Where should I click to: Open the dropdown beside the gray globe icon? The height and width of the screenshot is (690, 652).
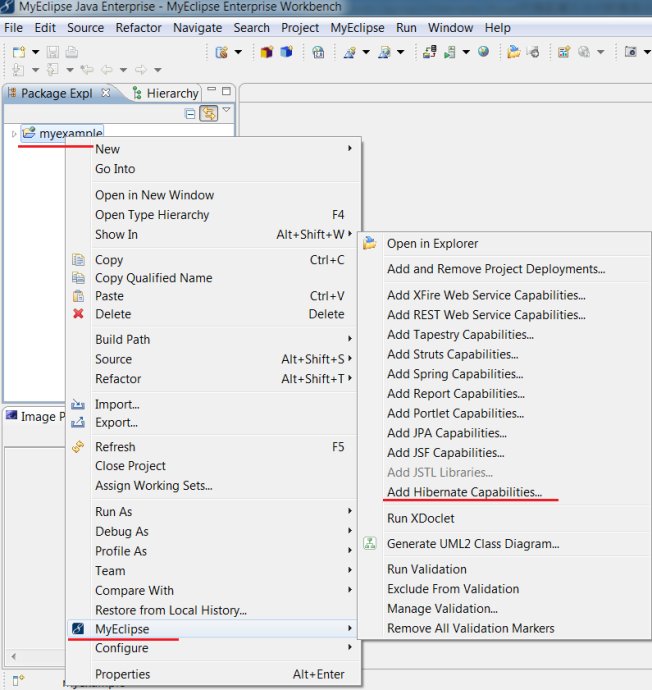pyautogui.click(x=601, y=52)
